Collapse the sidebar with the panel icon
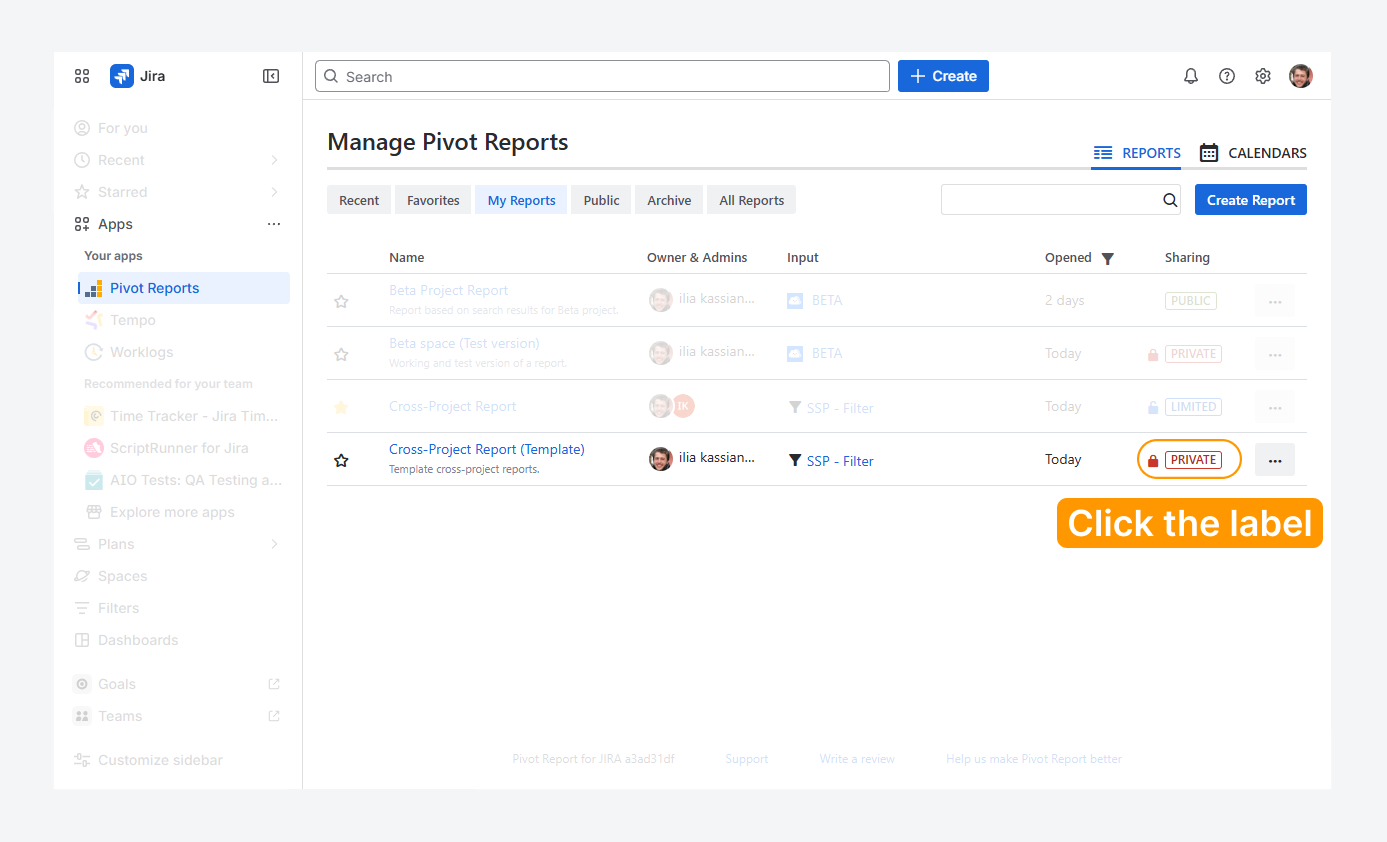Image resolution: width=1387 pixels, height=842 pixels. 271,76
